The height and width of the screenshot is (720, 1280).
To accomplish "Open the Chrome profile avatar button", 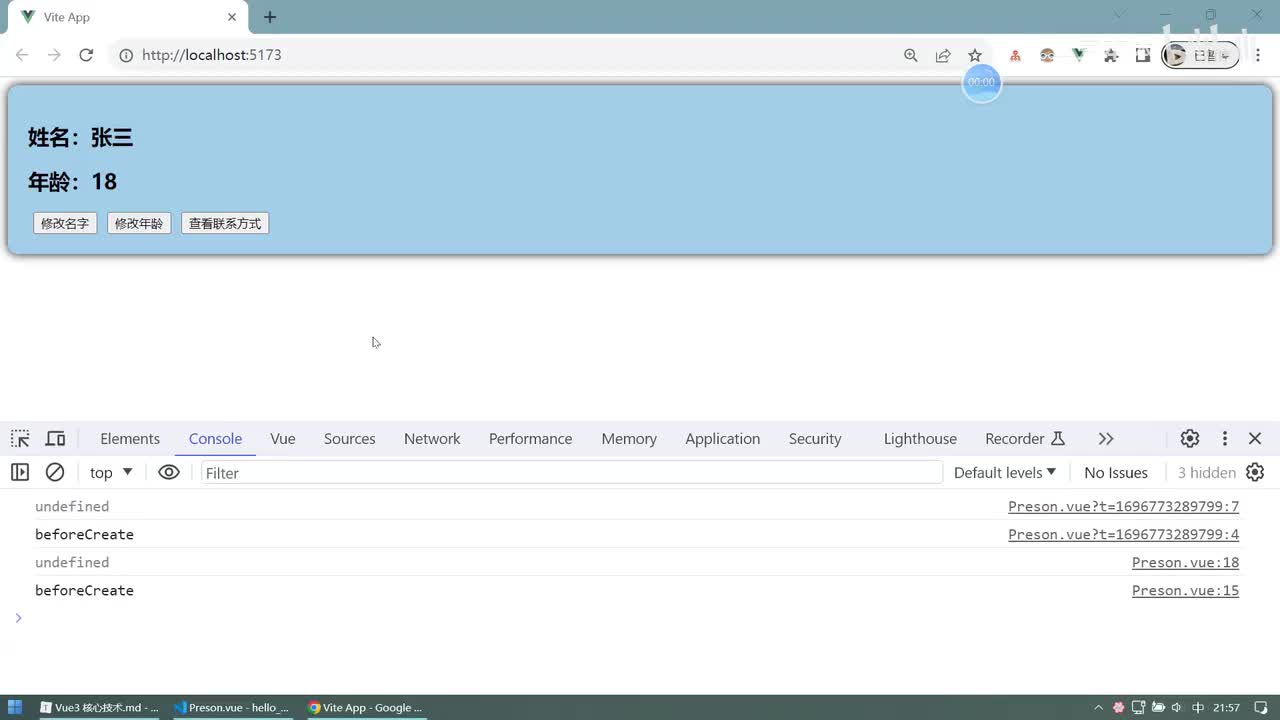I will click(x=1200, y=55).
